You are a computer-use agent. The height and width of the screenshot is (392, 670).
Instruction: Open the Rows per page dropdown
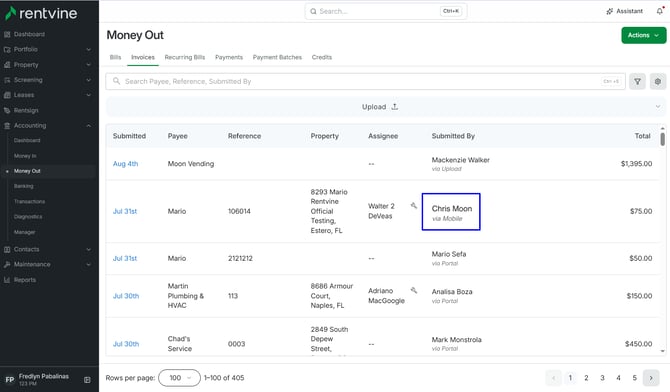[x=179, y=378]
